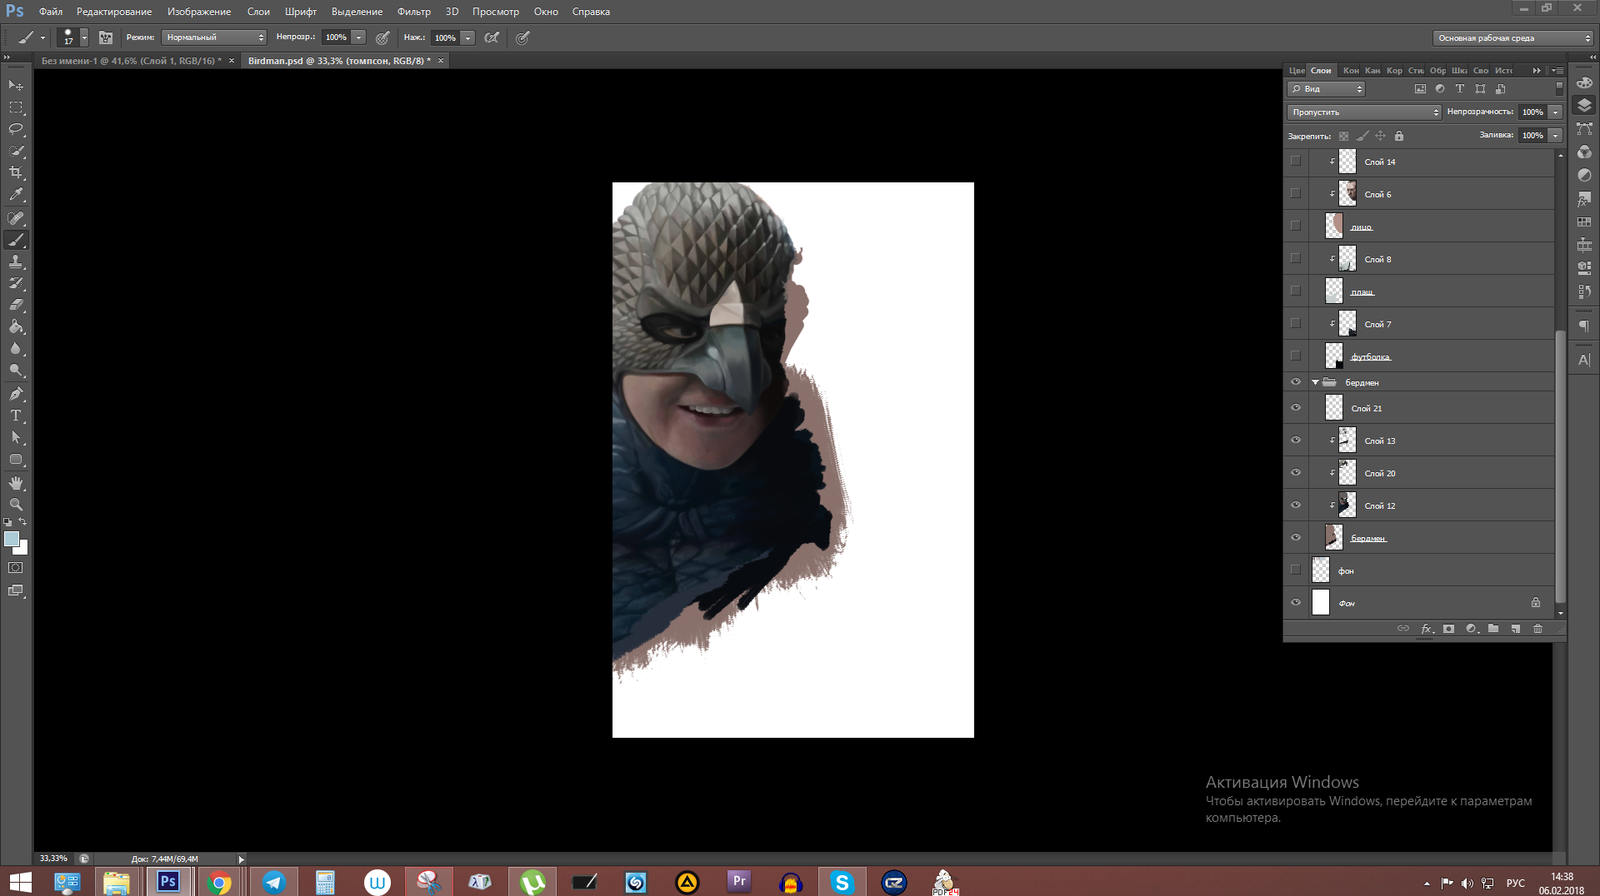
Task: Select the Healing Brush tool
Action: coord(16,218)
